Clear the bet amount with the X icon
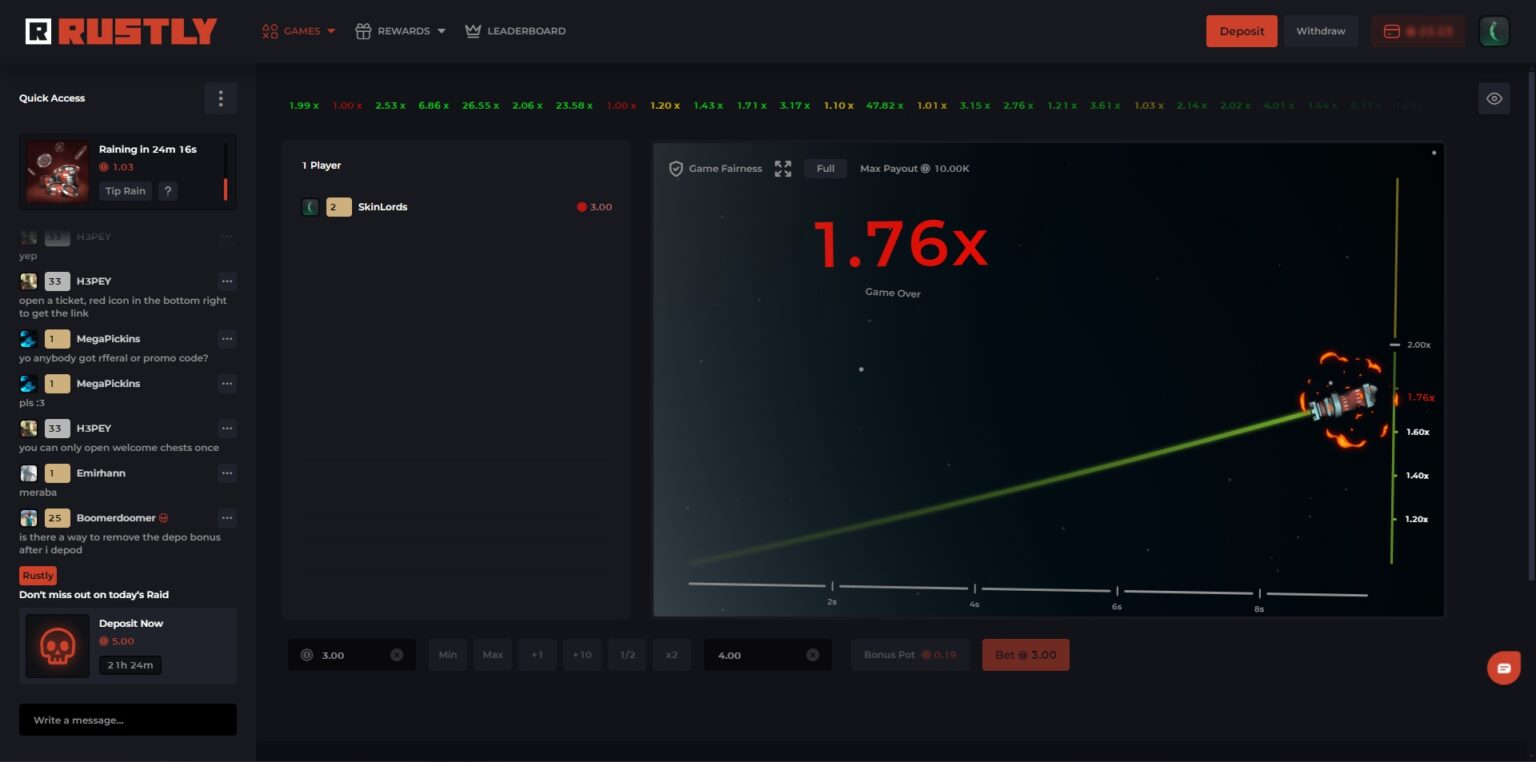The width and height of the screenshot is (1536, 762). 397,655
